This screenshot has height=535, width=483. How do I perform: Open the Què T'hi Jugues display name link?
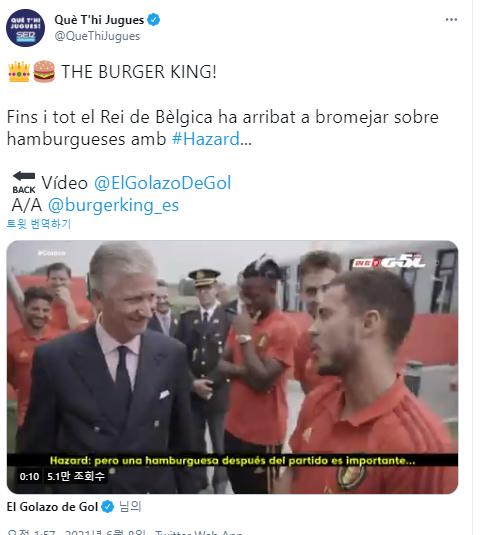click(99, 20)
